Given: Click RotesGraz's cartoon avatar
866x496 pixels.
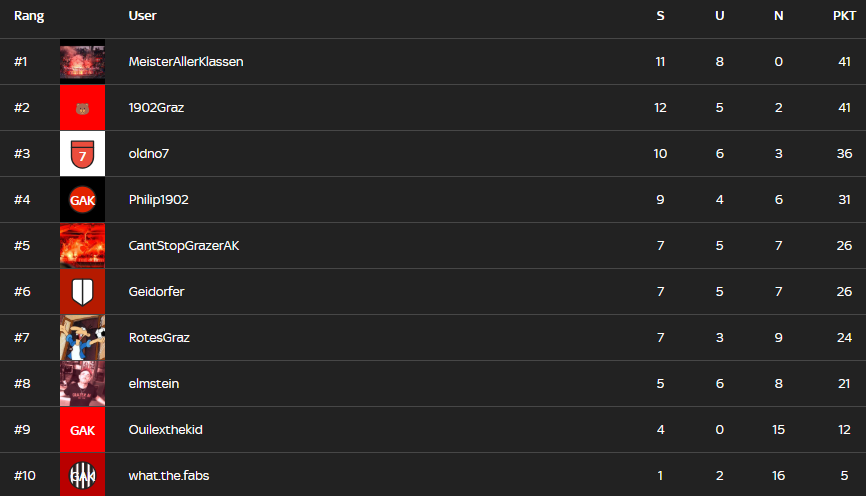Looking at the screenshot, I should pos(82,338).
